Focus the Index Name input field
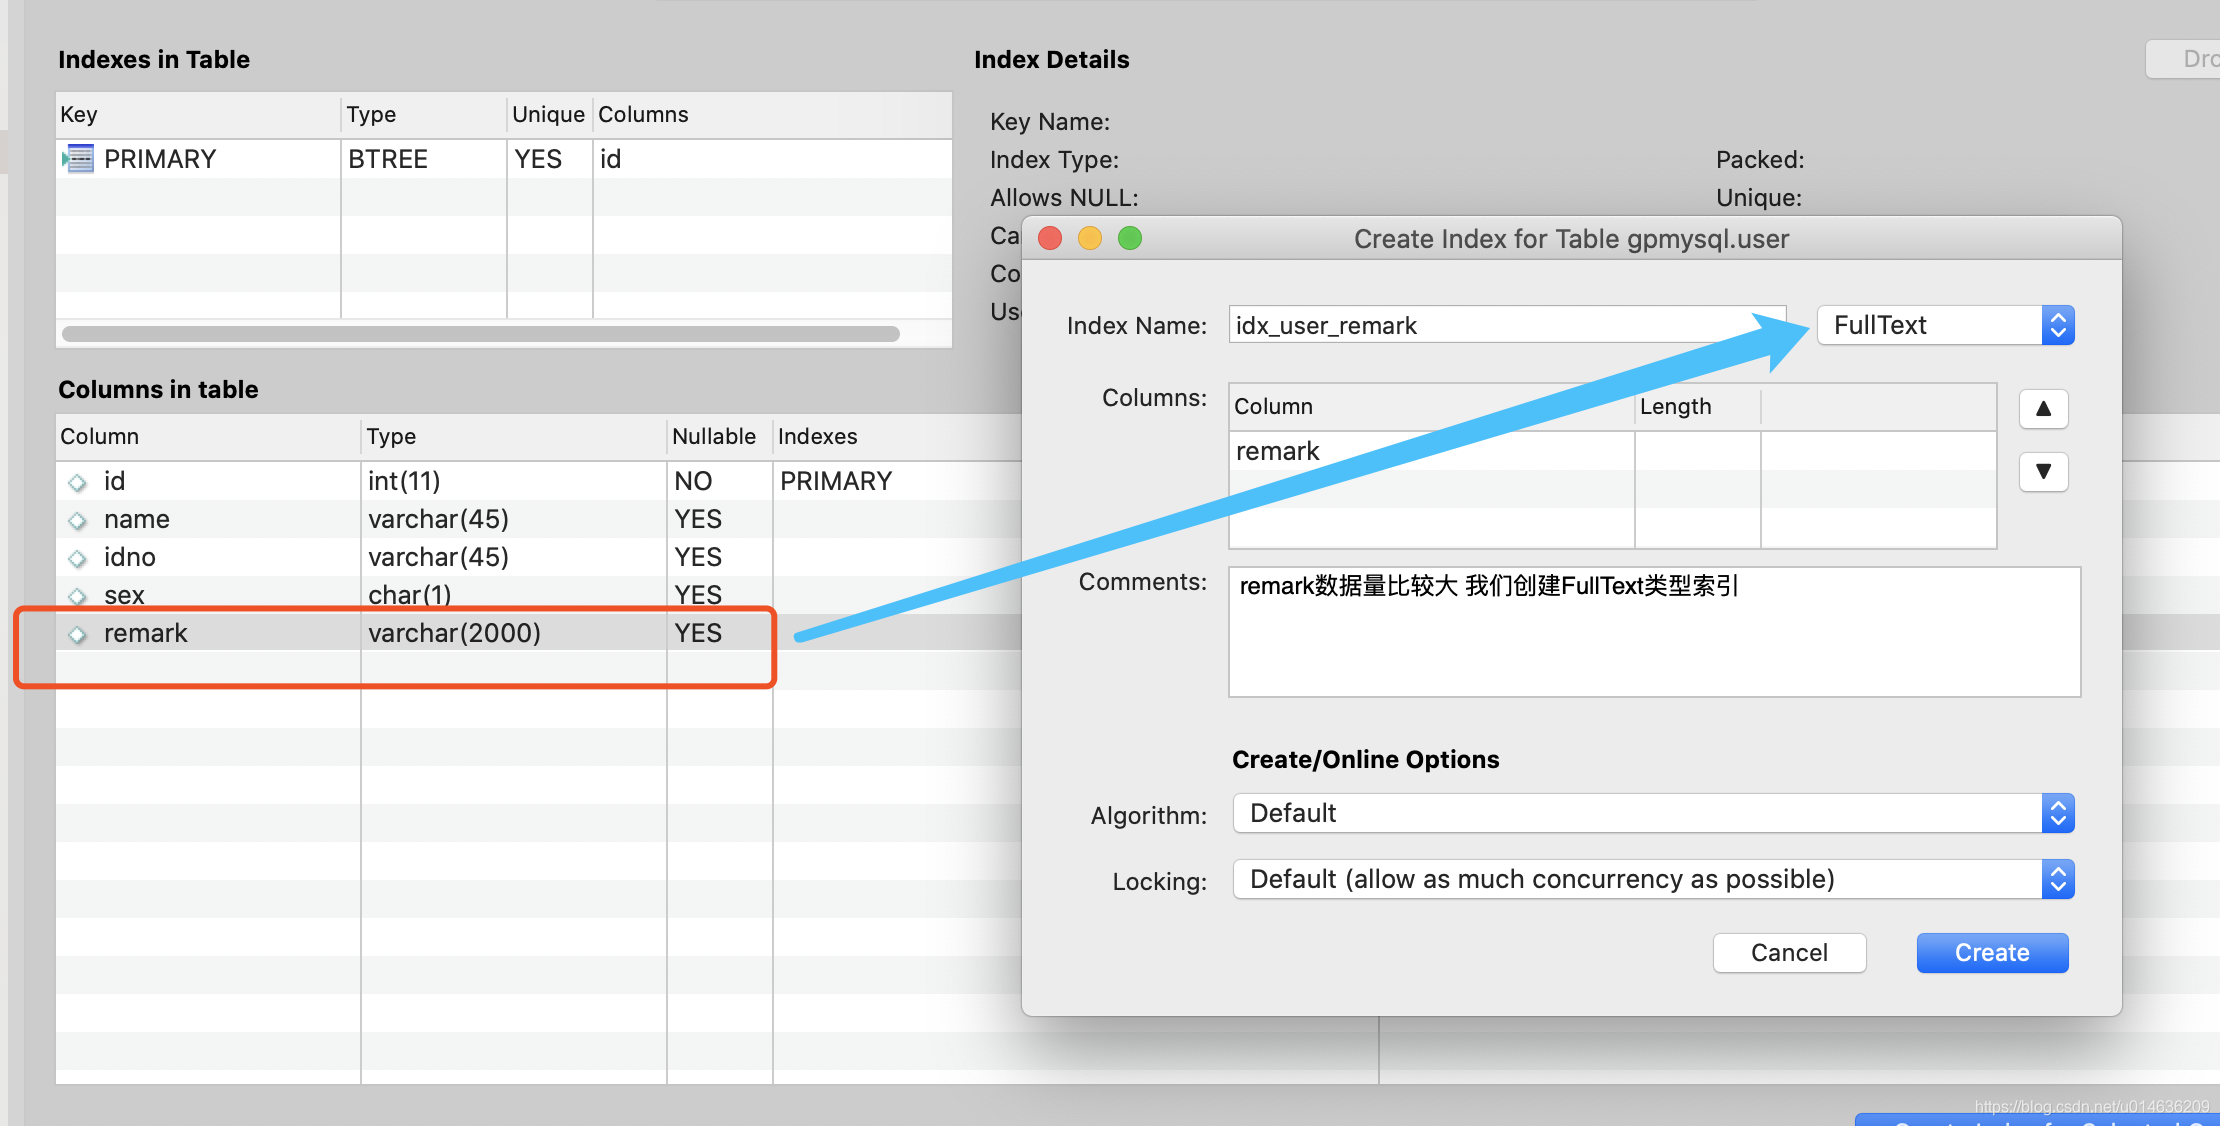Image resolution: width=2220 pixels, height=1126 pixels. click(x=1507, y=325)
